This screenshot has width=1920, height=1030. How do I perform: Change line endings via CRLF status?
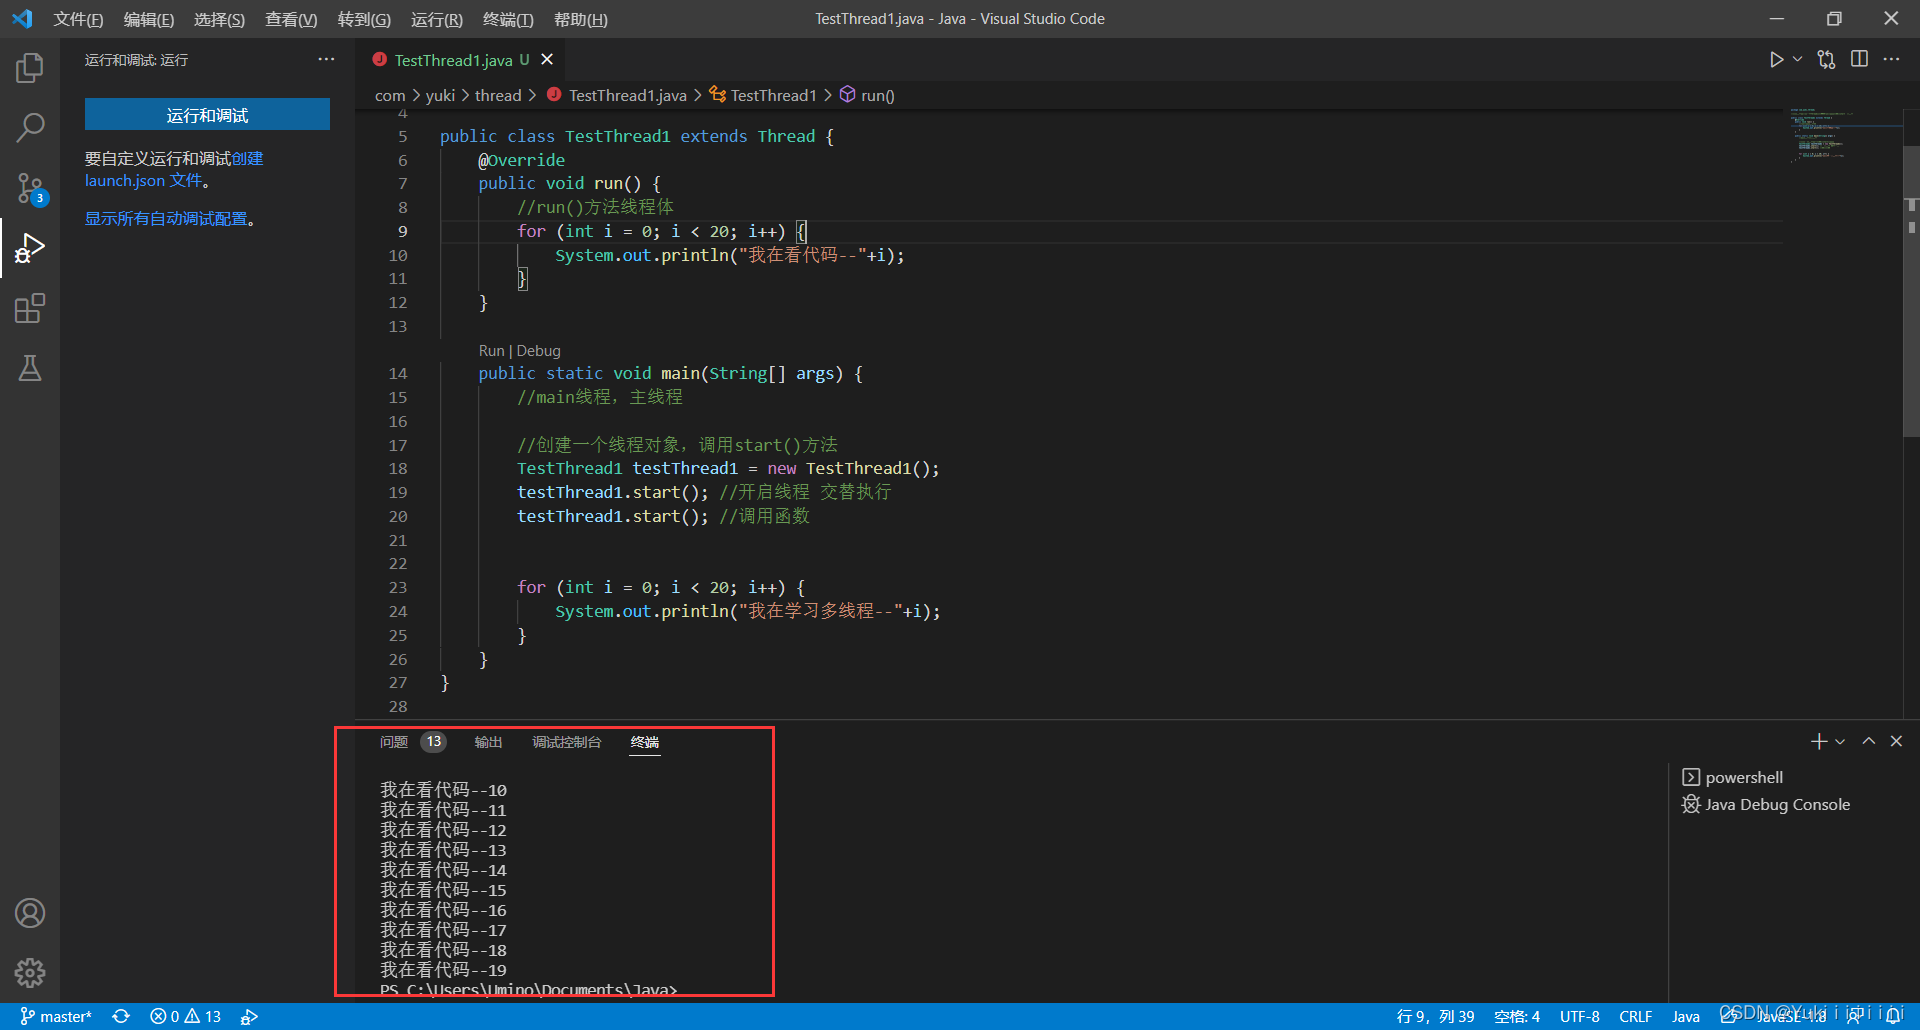1636,1016
